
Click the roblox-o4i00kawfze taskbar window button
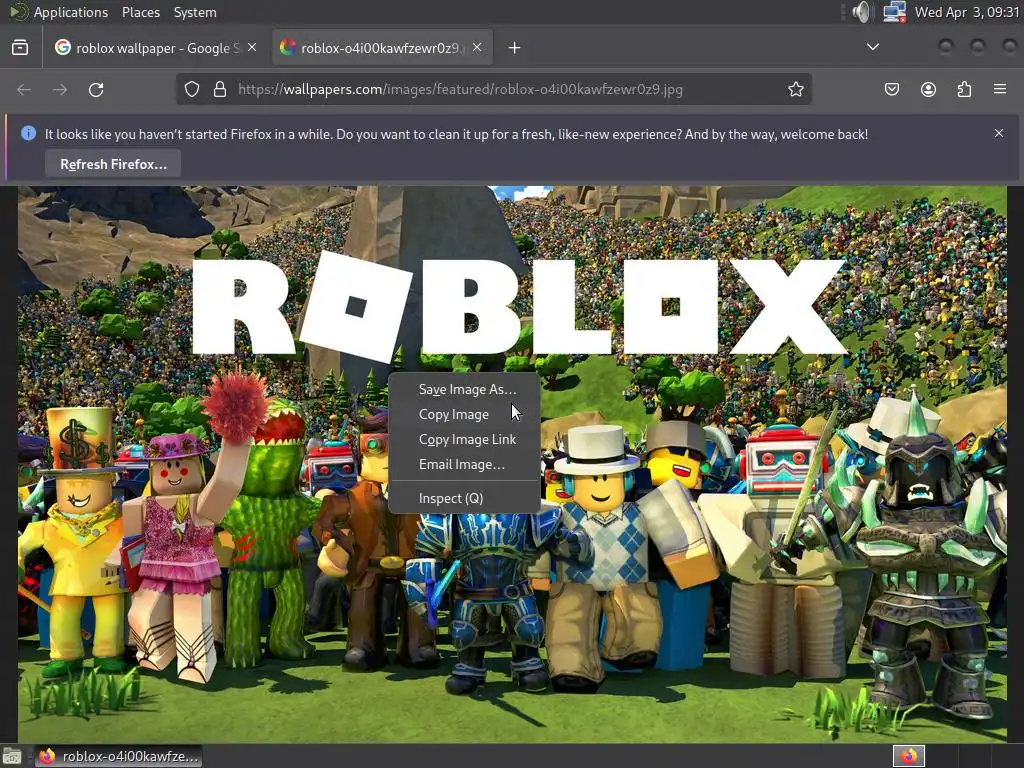(118, 756)
